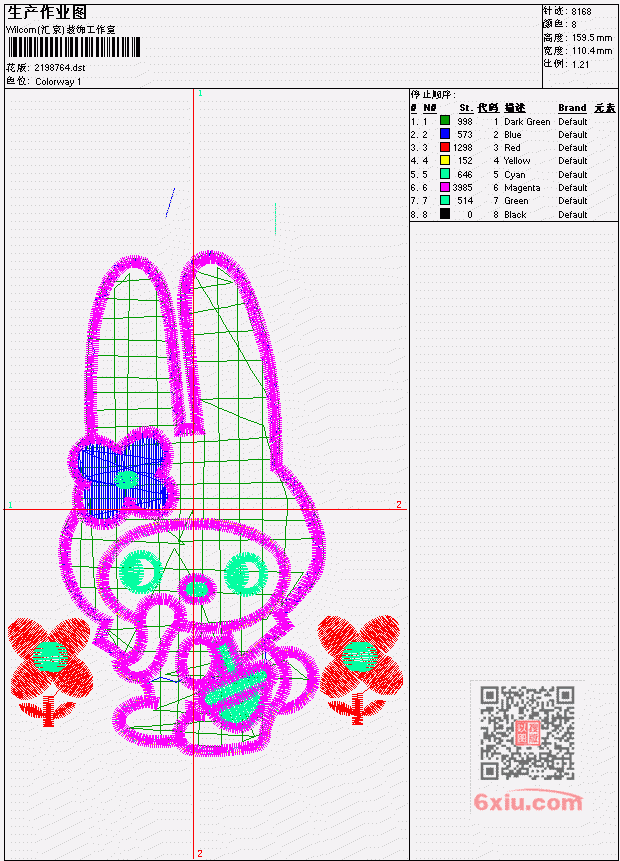The image size is (620, 861).
Task: Click the 'Red' description text
Action: coord(512,148)
